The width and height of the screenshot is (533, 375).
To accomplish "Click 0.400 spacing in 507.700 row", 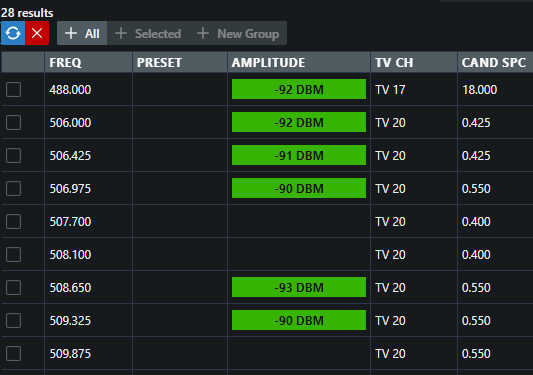I will pos(476,222).
